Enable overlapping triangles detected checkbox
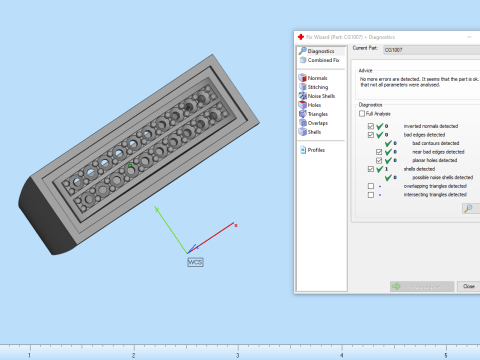The height and width of the screenshot is (360, 480). (x=371, y=186)
